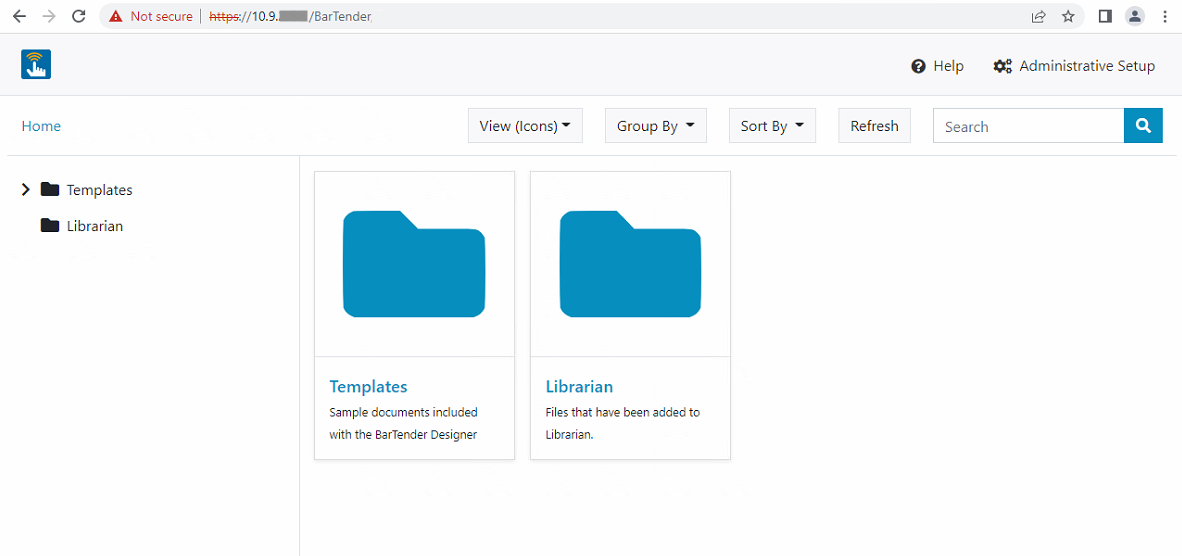Open the large Templates folder icon
The image size is (1182, 556).
[414, 264]
